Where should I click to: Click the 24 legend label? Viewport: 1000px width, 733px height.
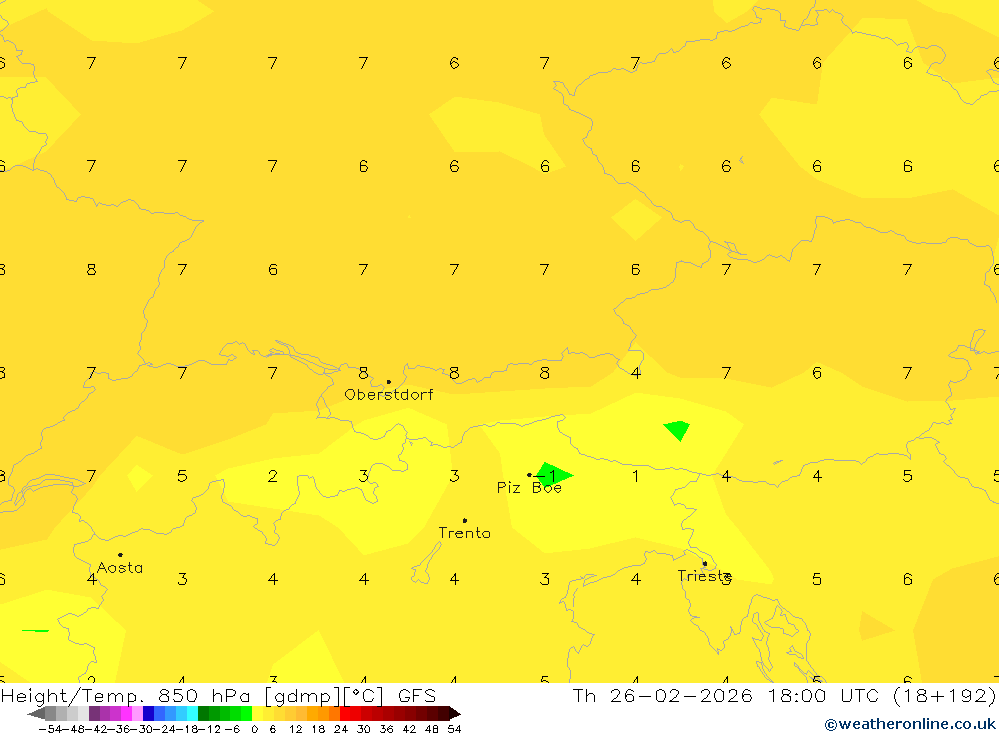[x=341, y=729]
